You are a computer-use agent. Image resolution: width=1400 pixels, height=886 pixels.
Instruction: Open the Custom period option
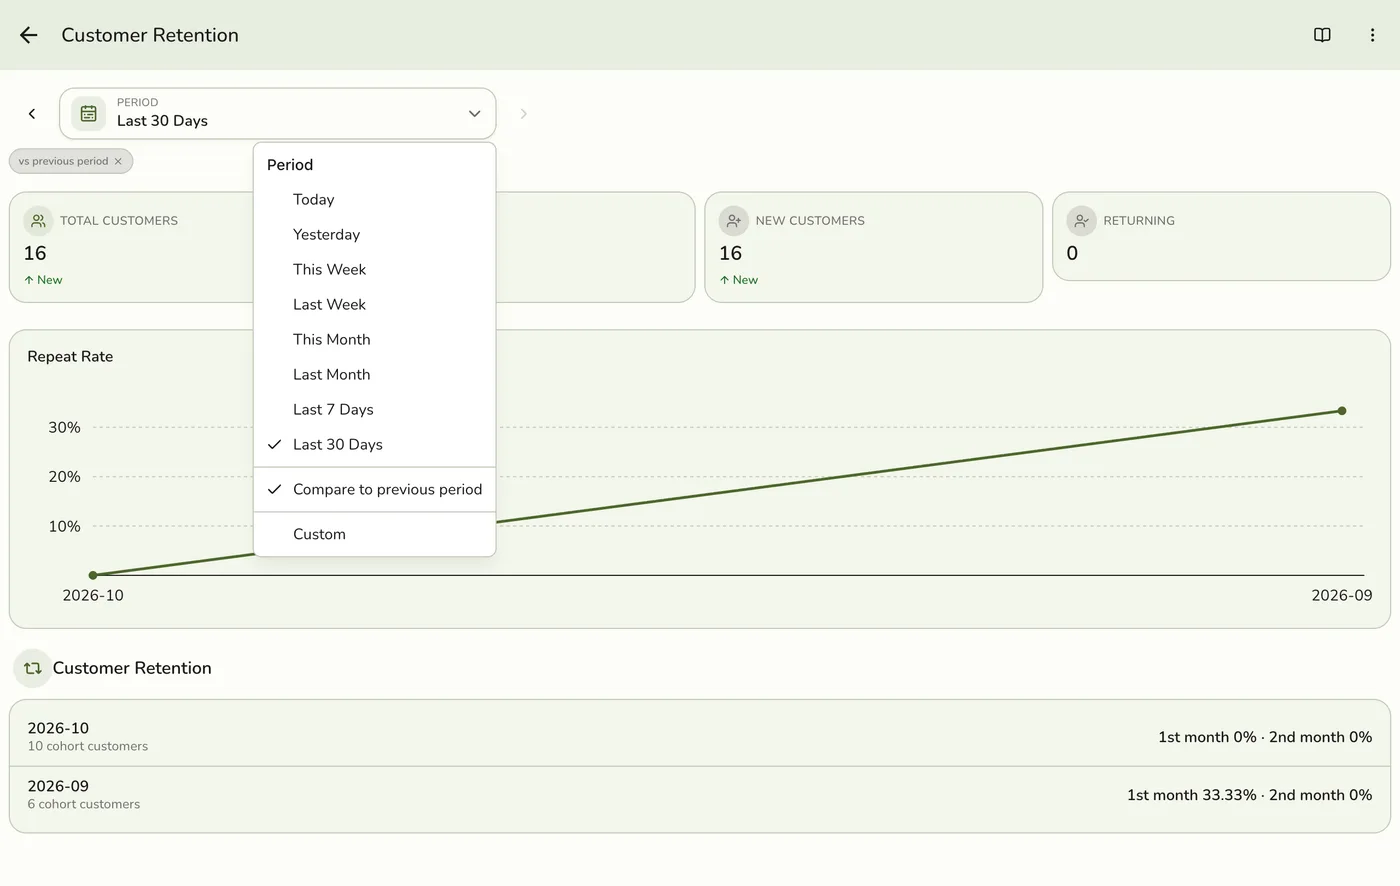(x=375, y=535)
